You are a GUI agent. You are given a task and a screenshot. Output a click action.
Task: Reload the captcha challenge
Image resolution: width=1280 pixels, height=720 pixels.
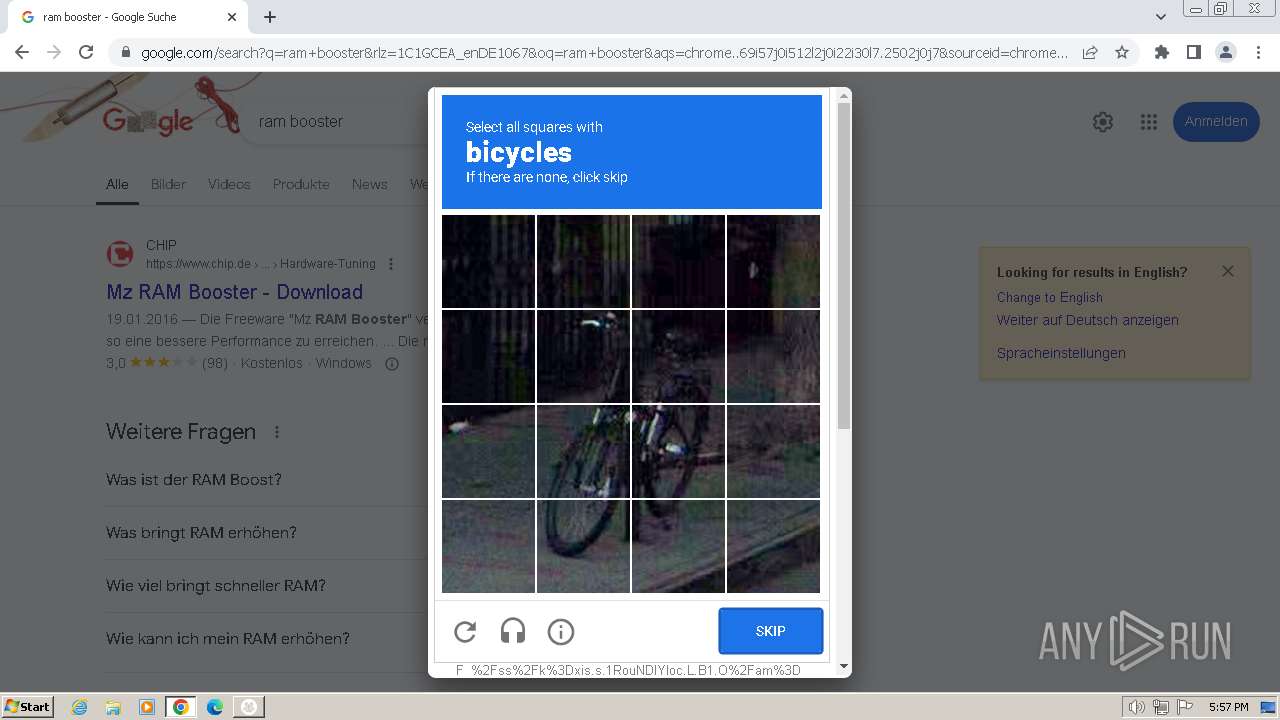[465, 631]
